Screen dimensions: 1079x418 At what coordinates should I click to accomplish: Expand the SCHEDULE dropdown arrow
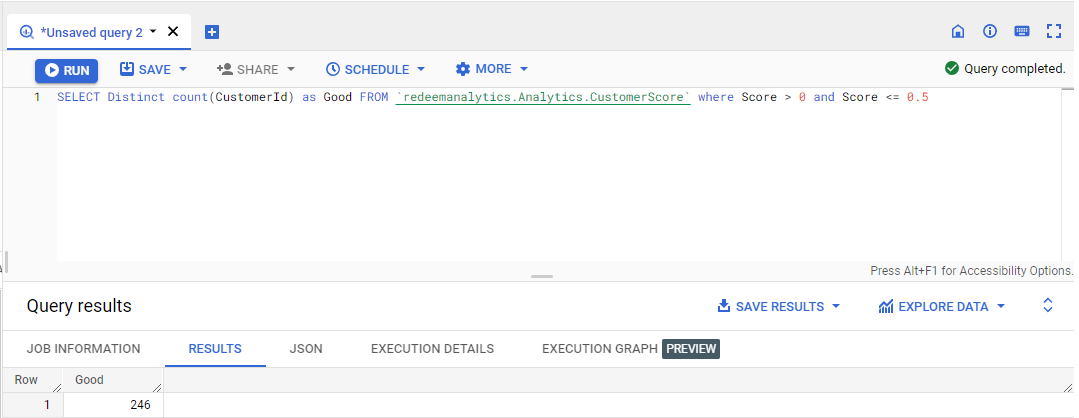point(420,70)
